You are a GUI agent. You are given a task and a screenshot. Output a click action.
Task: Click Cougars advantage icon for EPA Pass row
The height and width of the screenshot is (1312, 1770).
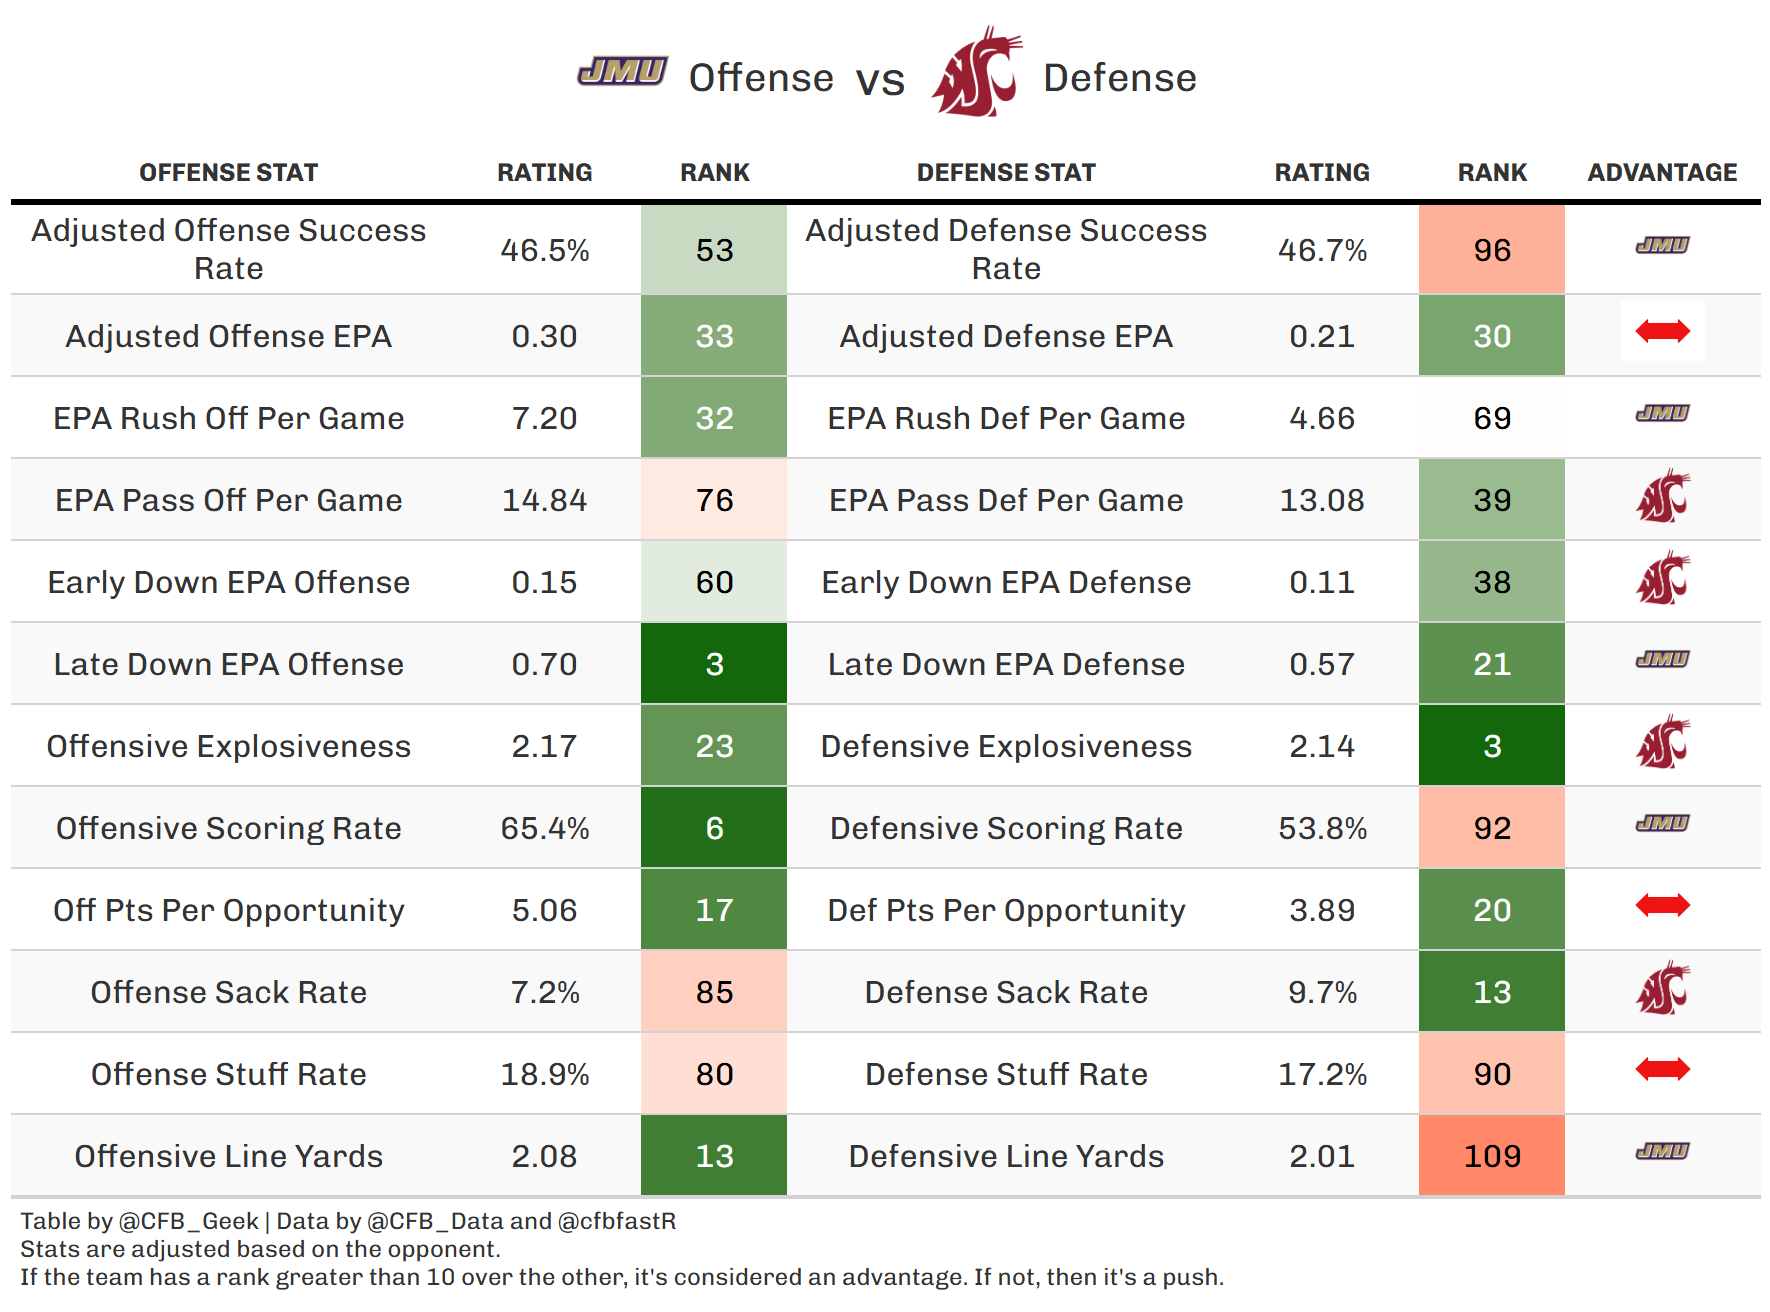(1662, 497)
